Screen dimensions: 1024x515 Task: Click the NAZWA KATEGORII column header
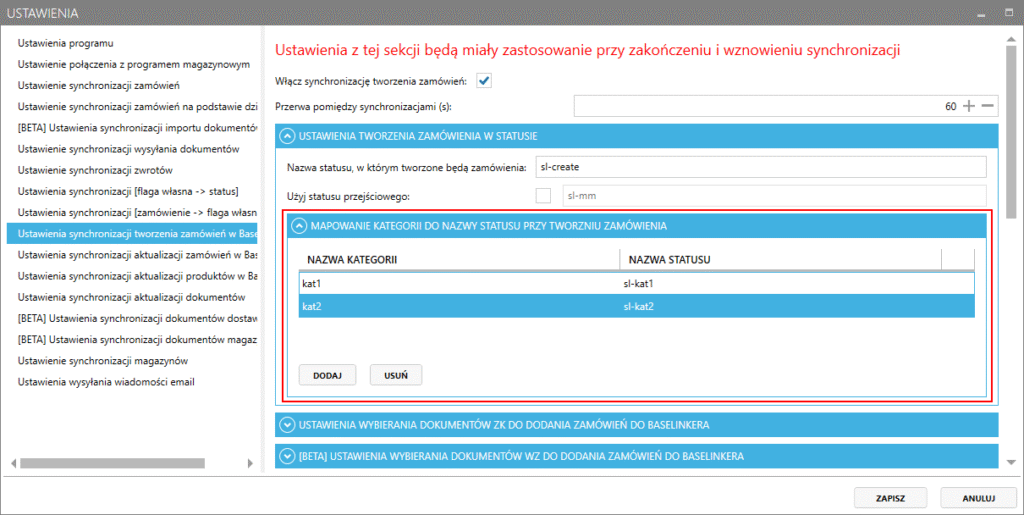pyautogui.click(x=458, y=260)
